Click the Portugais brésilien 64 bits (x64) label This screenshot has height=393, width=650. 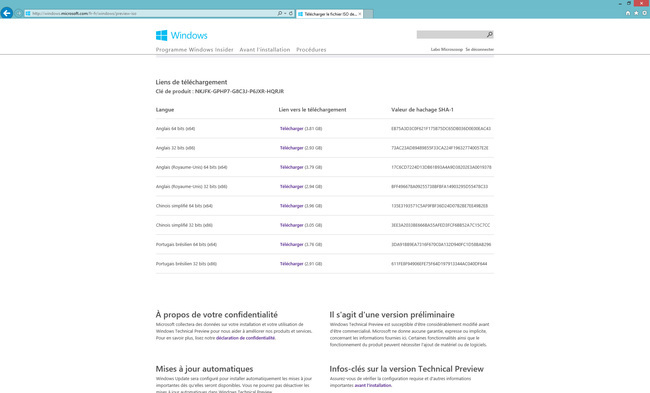(186, 244)
